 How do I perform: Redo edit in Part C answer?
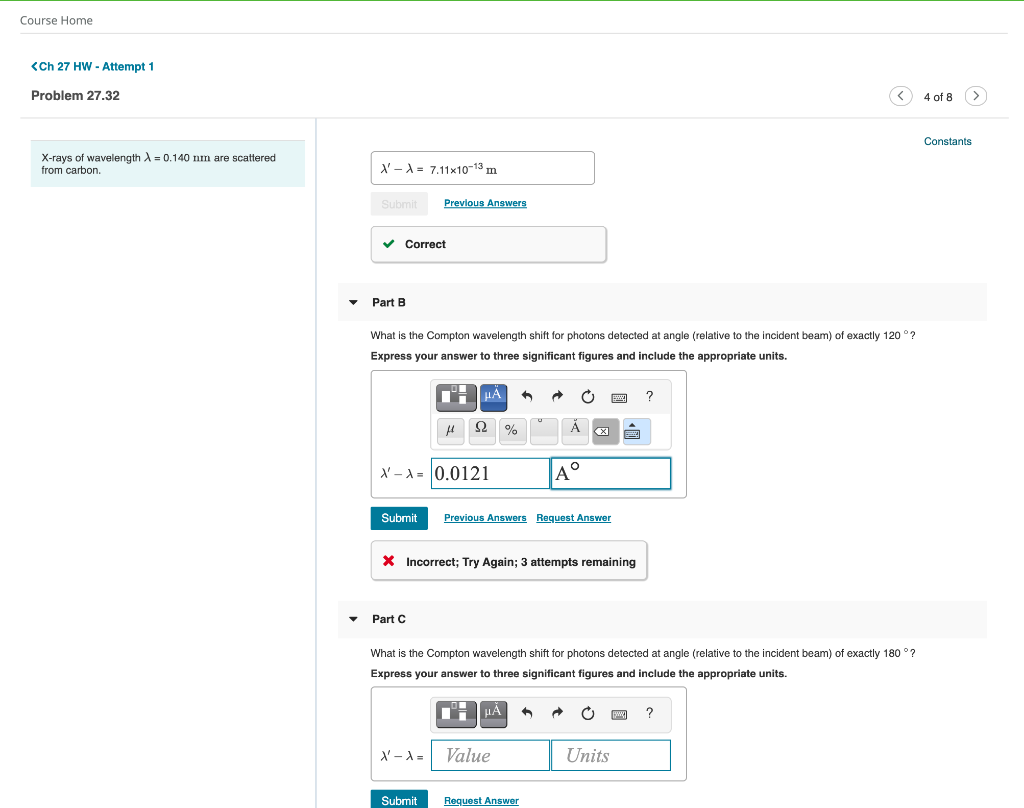[557, 713]
